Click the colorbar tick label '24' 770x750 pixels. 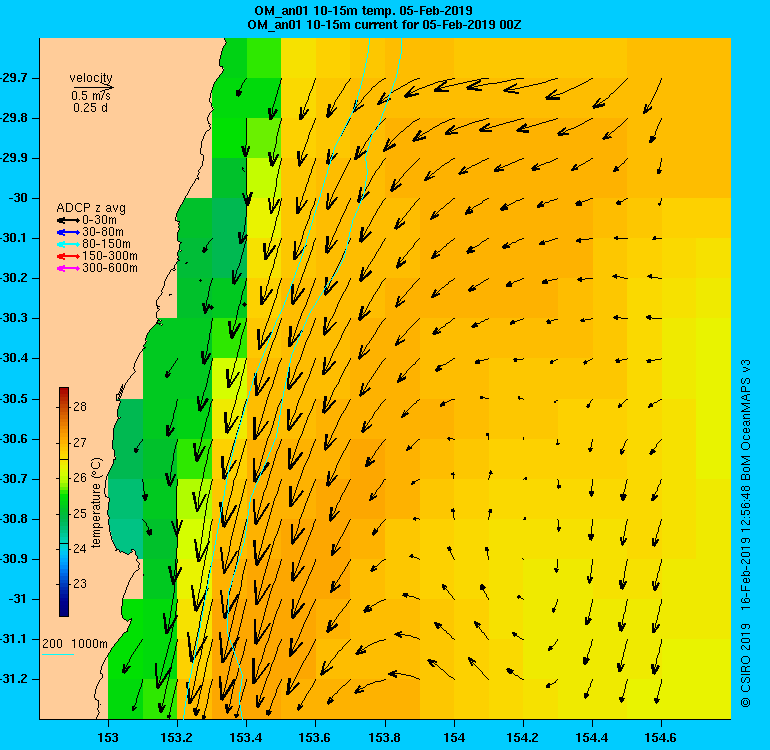(80, 549)
